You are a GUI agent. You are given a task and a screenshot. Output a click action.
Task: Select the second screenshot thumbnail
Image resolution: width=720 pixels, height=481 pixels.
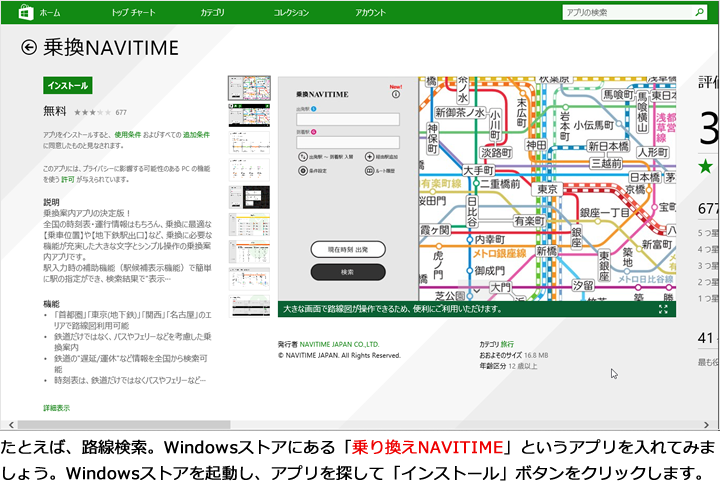(x=249, y=115)
